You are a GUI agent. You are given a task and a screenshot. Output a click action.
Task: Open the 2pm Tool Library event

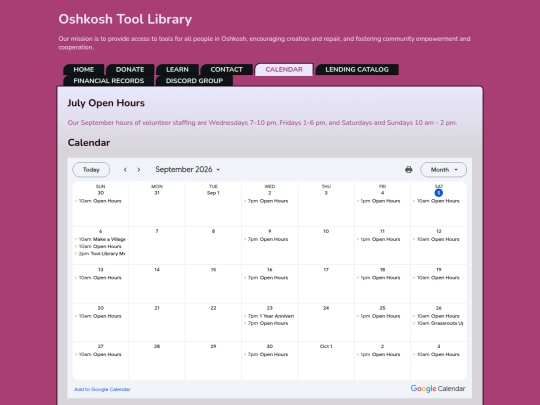click(100, 253)
